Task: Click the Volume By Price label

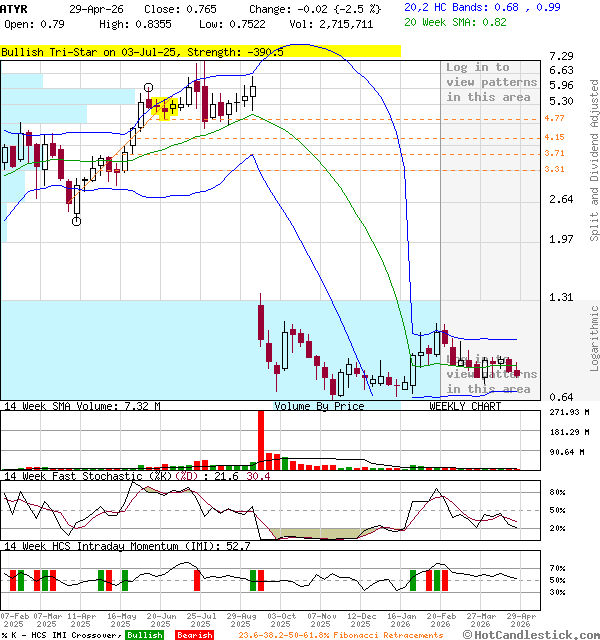Action: point(319,406)
